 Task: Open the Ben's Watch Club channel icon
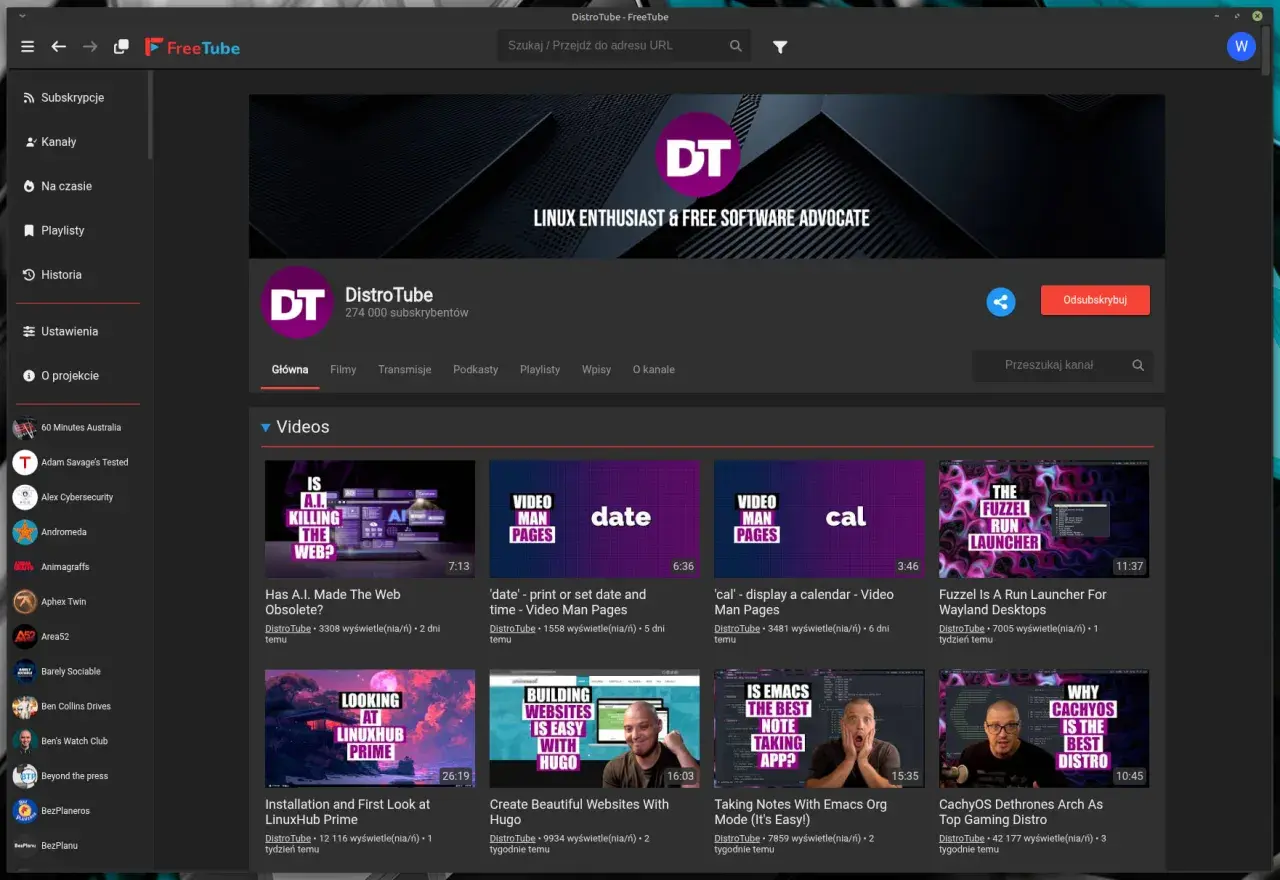point(25,741)
